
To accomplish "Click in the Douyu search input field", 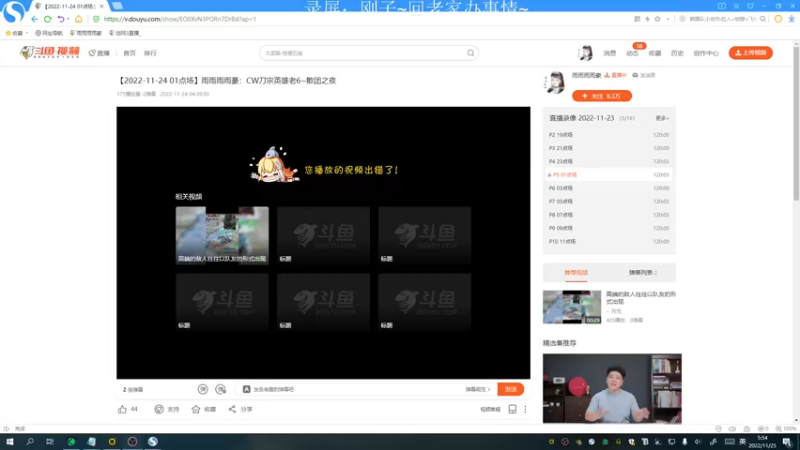I will point(363,53).
